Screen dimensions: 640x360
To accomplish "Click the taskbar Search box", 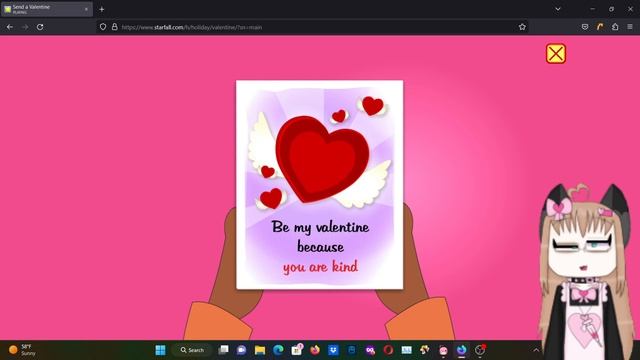I will coord(192,350).
